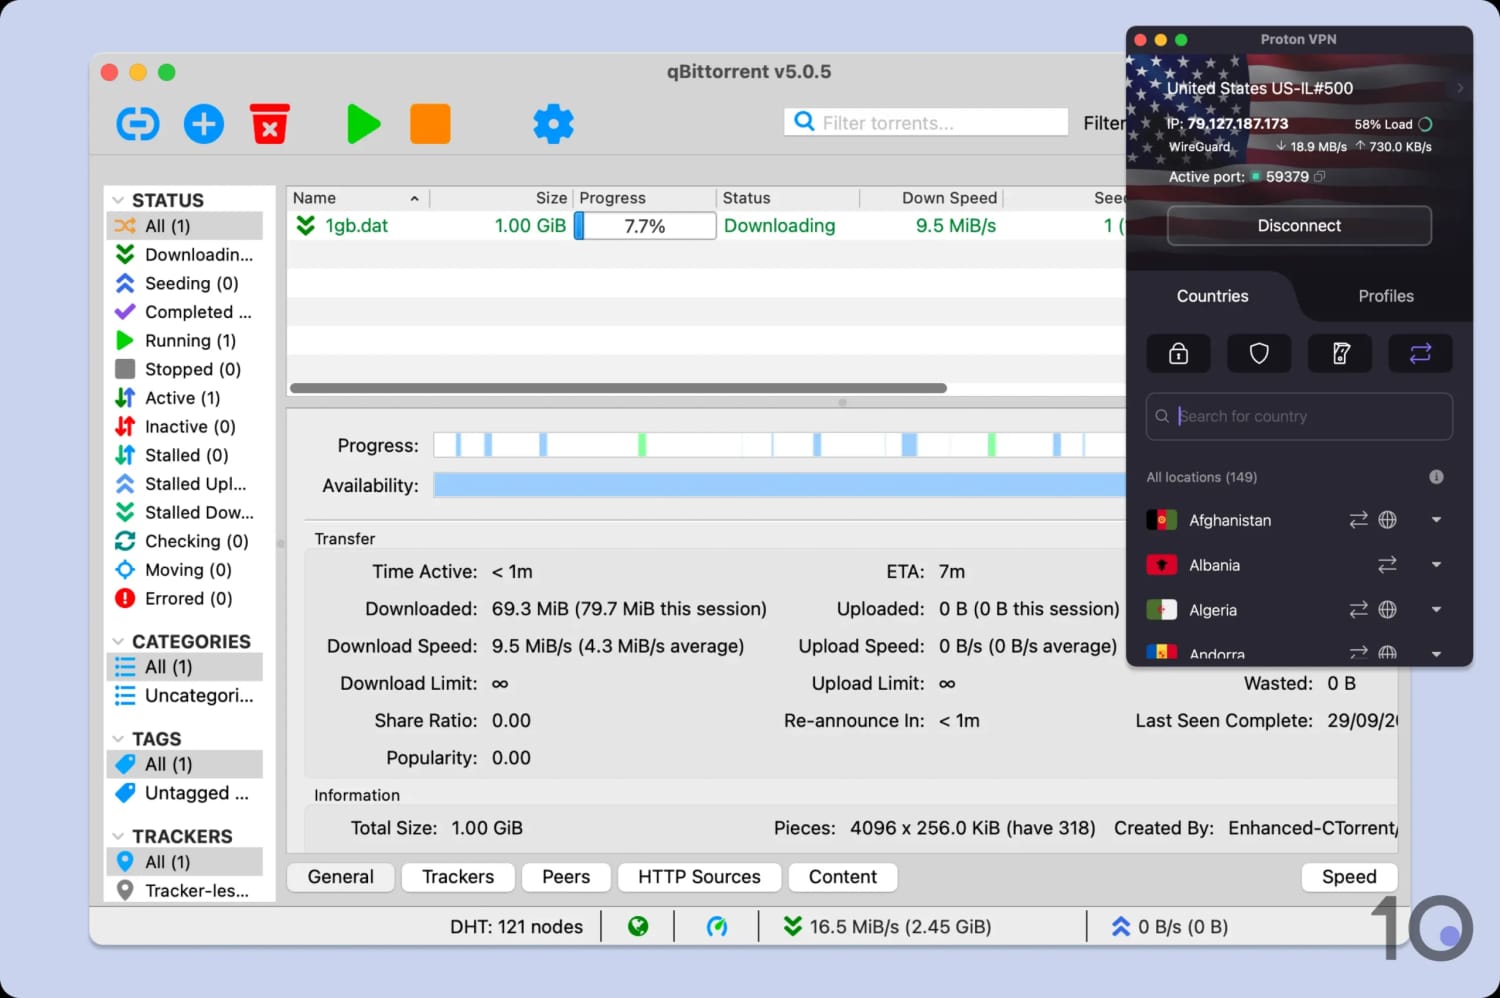Open qBittorrent options via blue gear icon
1500x998 pixels.
point(553,124)
